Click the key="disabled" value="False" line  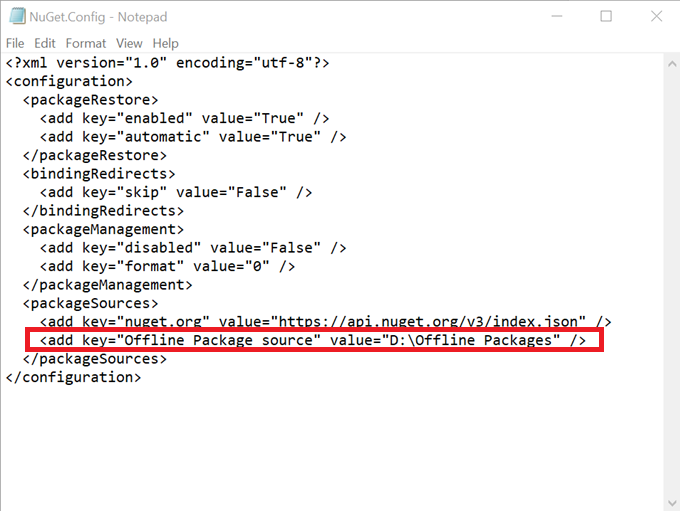pyautogui.click(x=193, y=248)
